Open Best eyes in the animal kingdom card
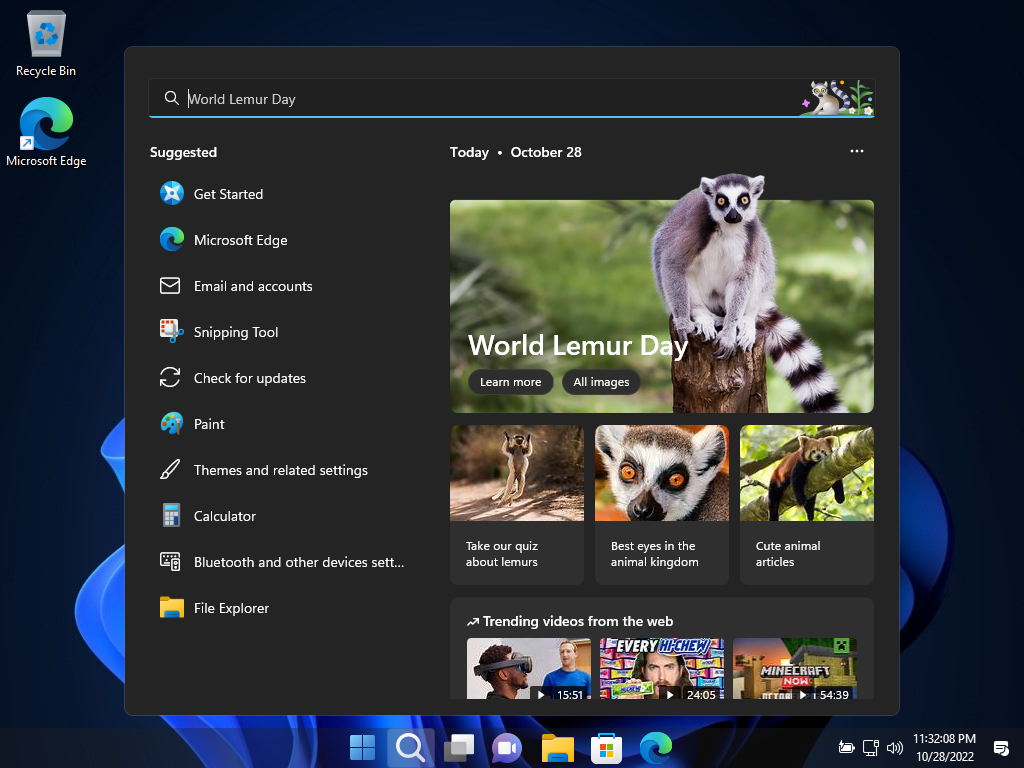 point(662,504)
